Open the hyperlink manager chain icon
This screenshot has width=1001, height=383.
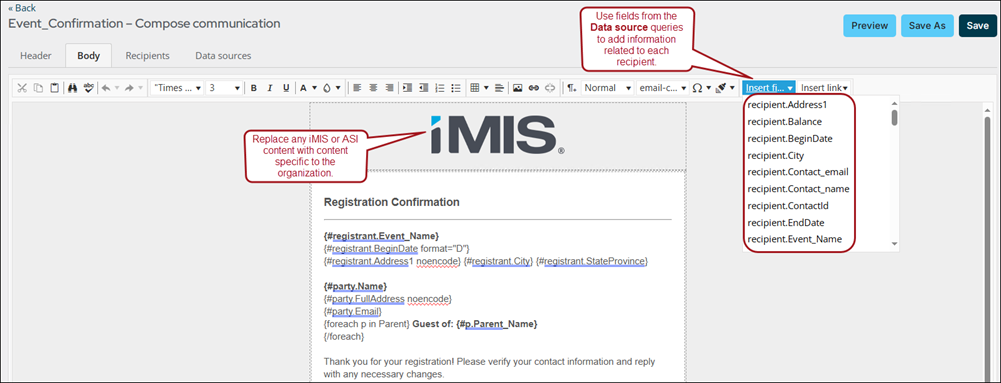(534, 88)
